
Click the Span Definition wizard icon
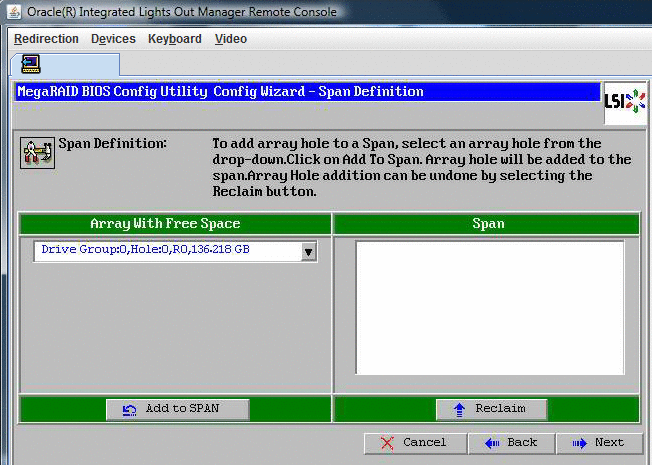tap(37, 153)
